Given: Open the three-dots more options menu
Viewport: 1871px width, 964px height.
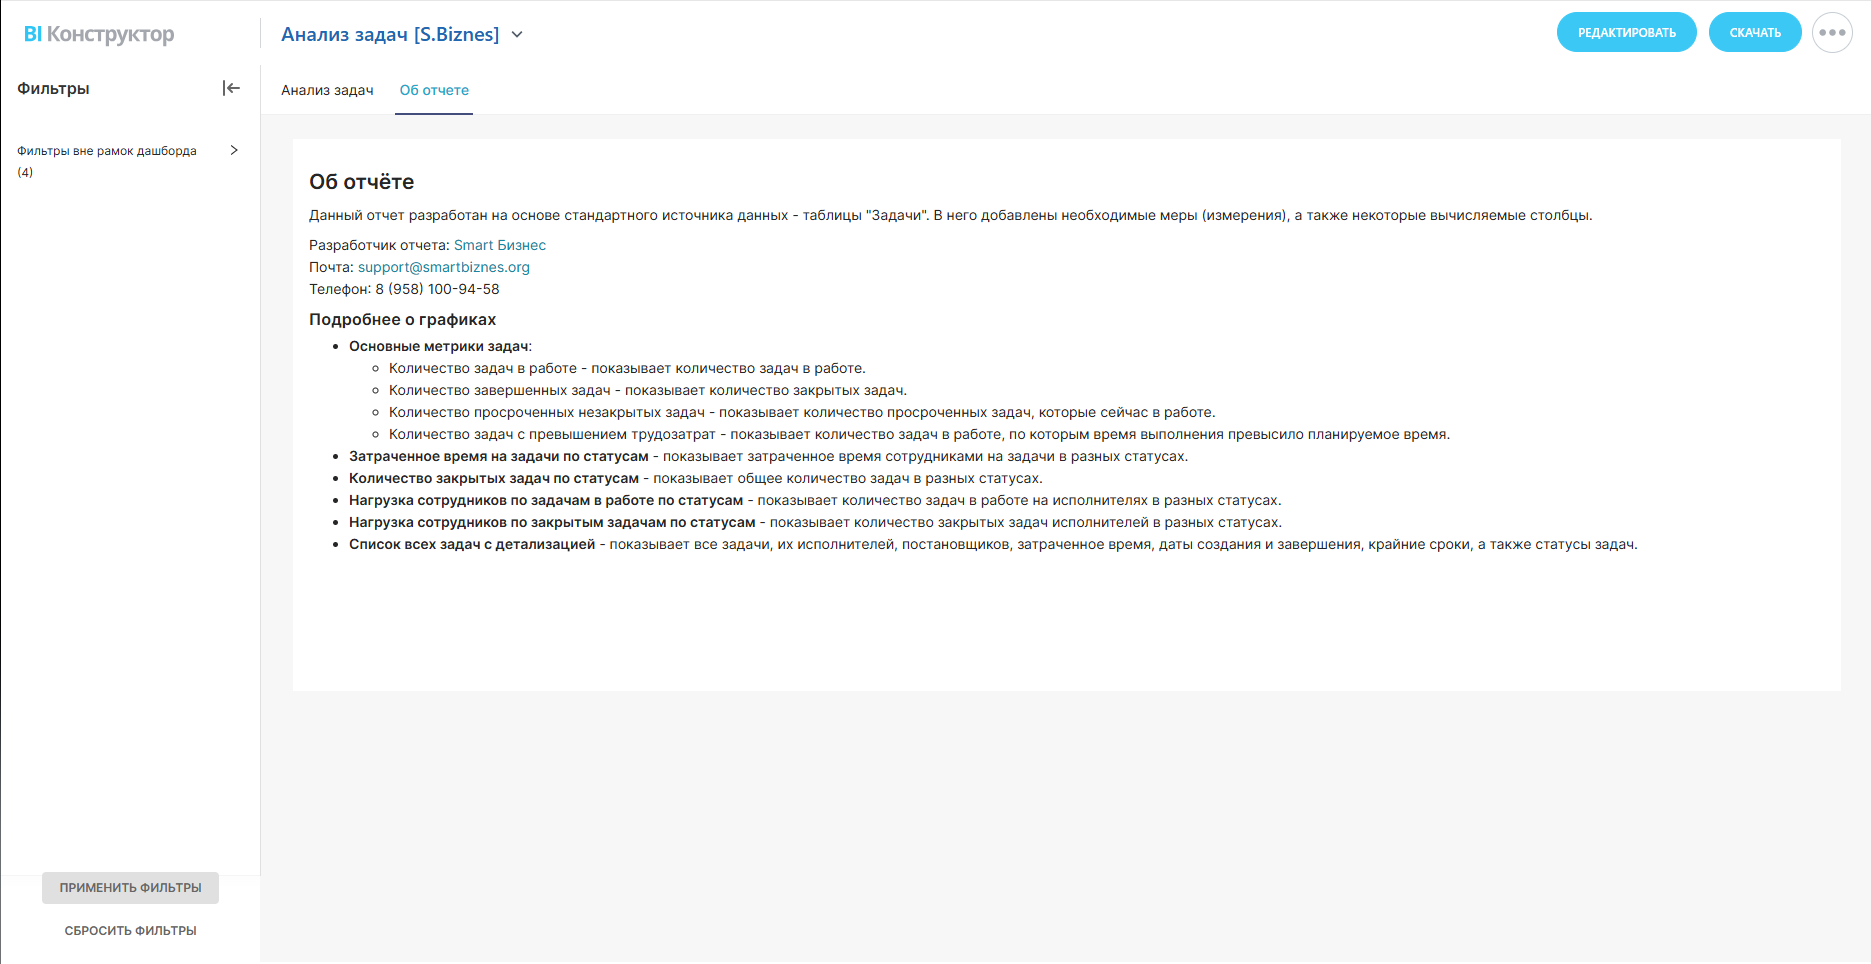Looking at the screenshot, I should click(1832, 33).
